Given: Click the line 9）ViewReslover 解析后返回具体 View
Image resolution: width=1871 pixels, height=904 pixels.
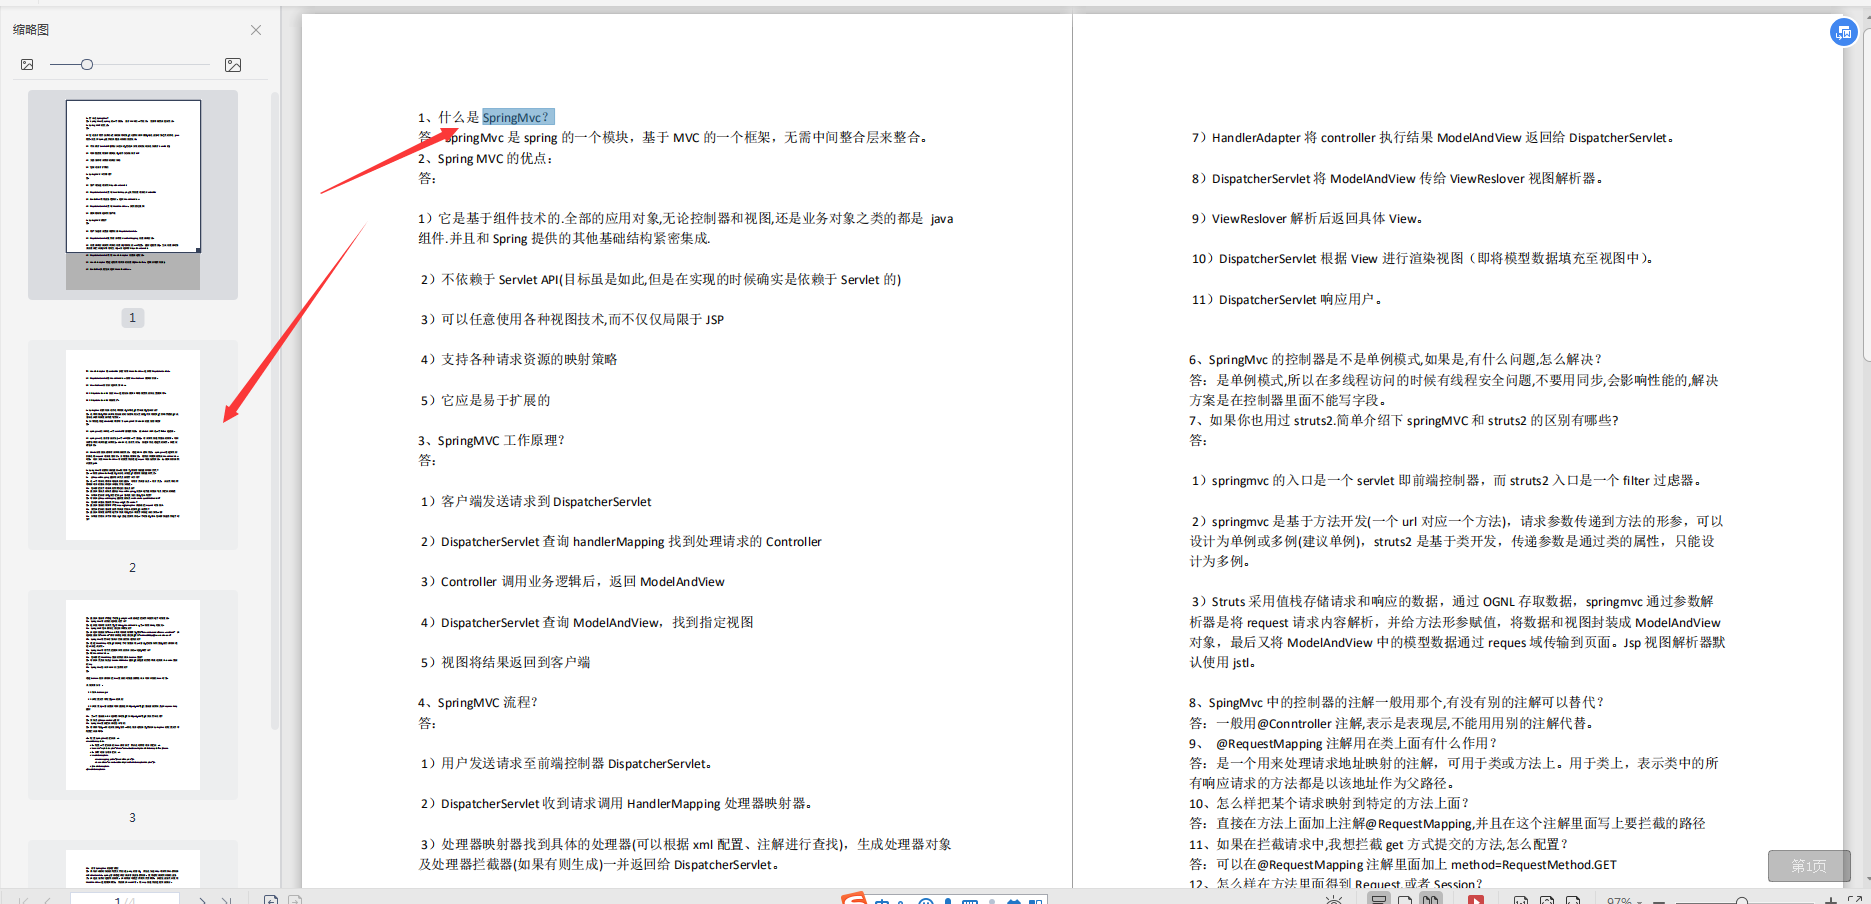Looking at the screenshot, I should coord(1306,218).
